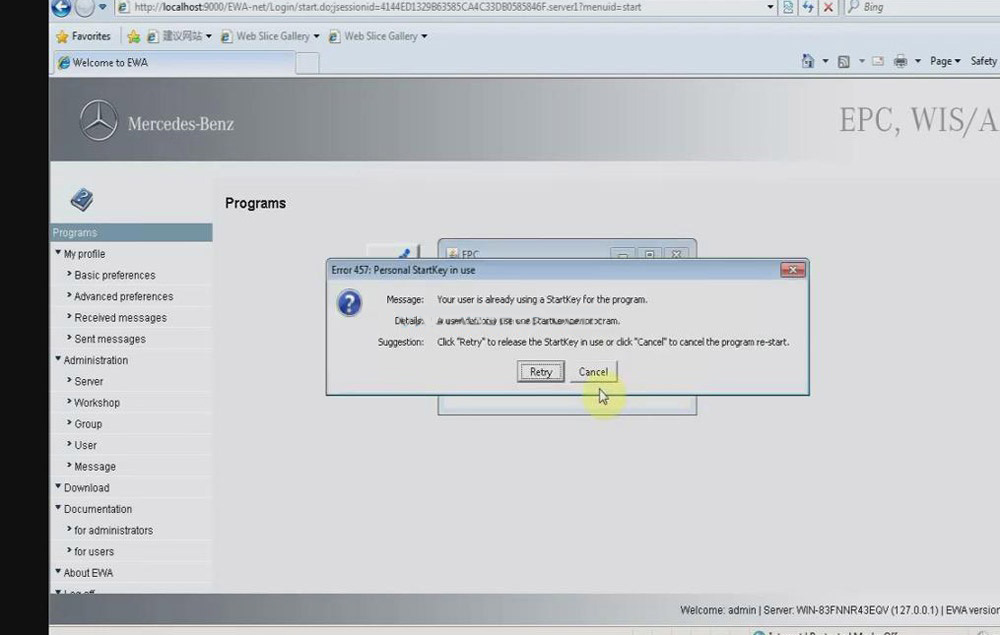Click the Refresh page icon
1000x635 pixels.
808,7
